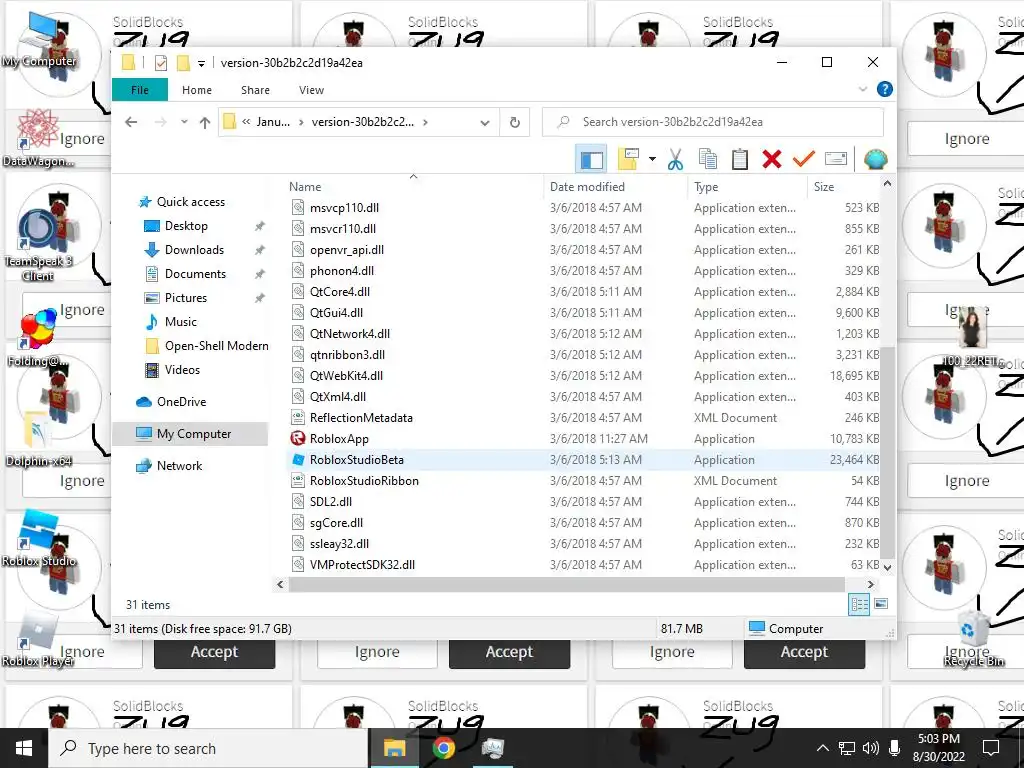Click the Email envelope toolbar icon
Screen dimensions: 1024x768
[835, 159]
